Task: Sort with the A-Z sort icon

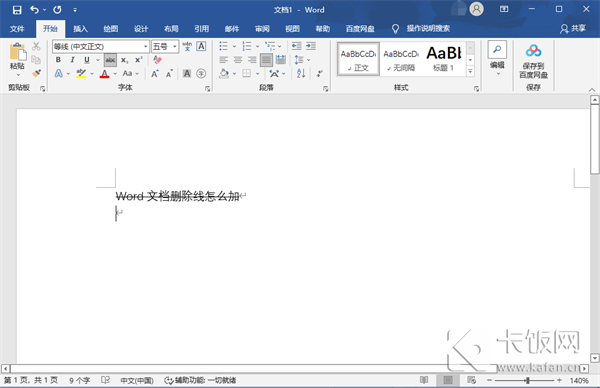Action: (x=301, y=73)
